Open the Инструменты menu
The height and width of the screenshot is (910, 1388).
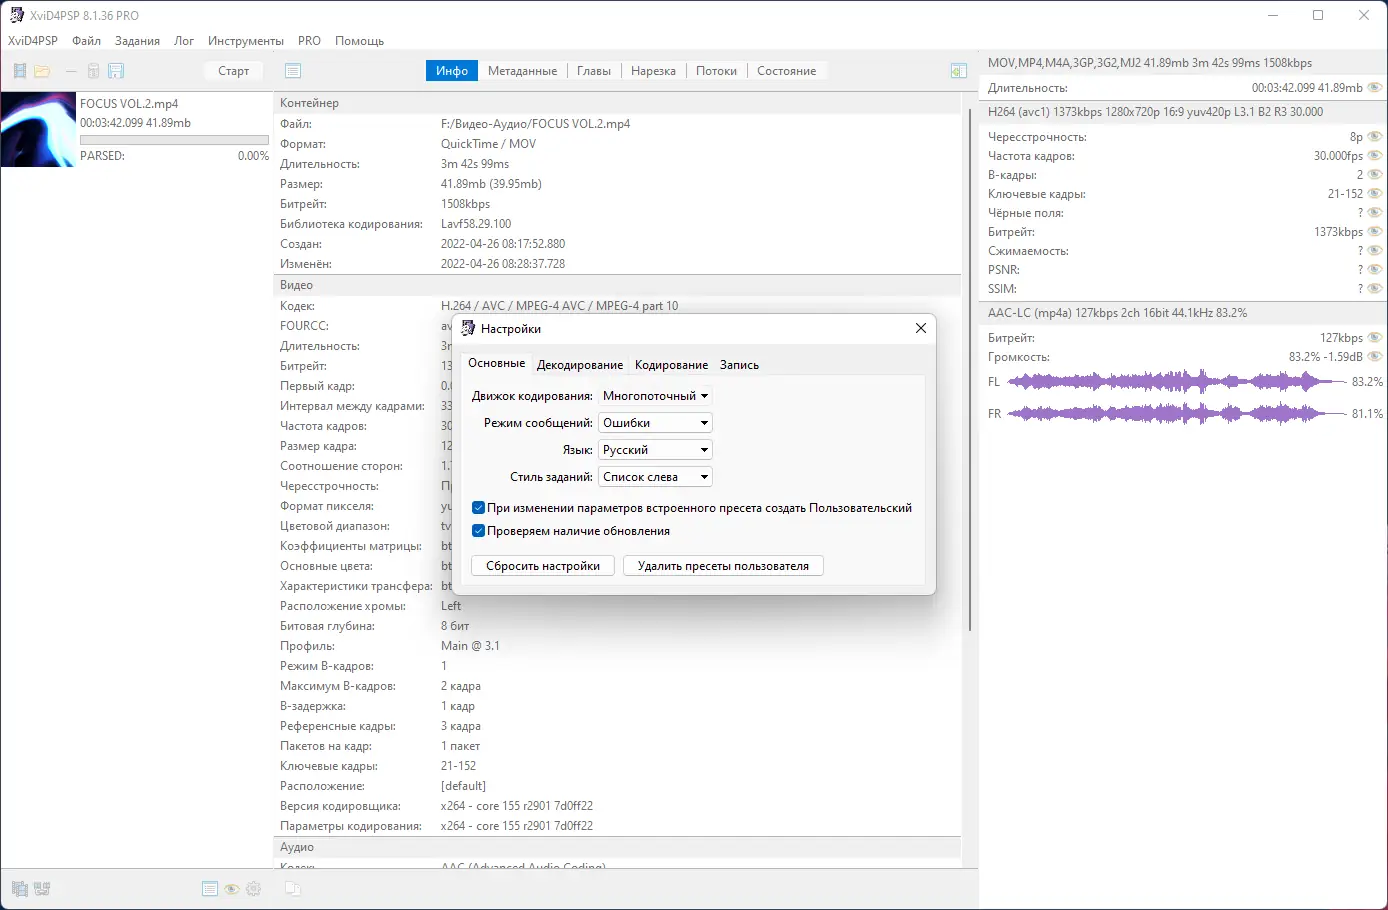pyautogui.click(x=246, y=41)
